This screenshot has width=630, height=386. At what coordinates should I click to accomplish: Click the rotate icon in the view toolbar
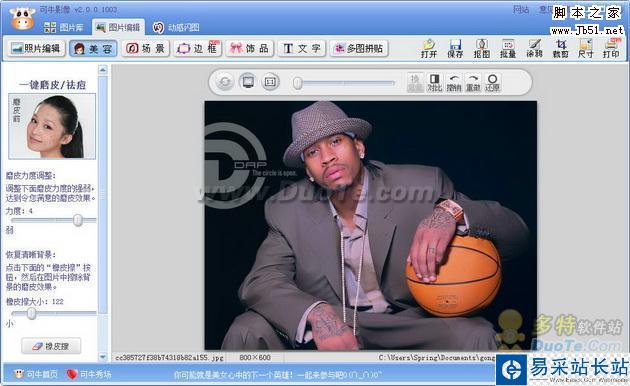(225, 82)
